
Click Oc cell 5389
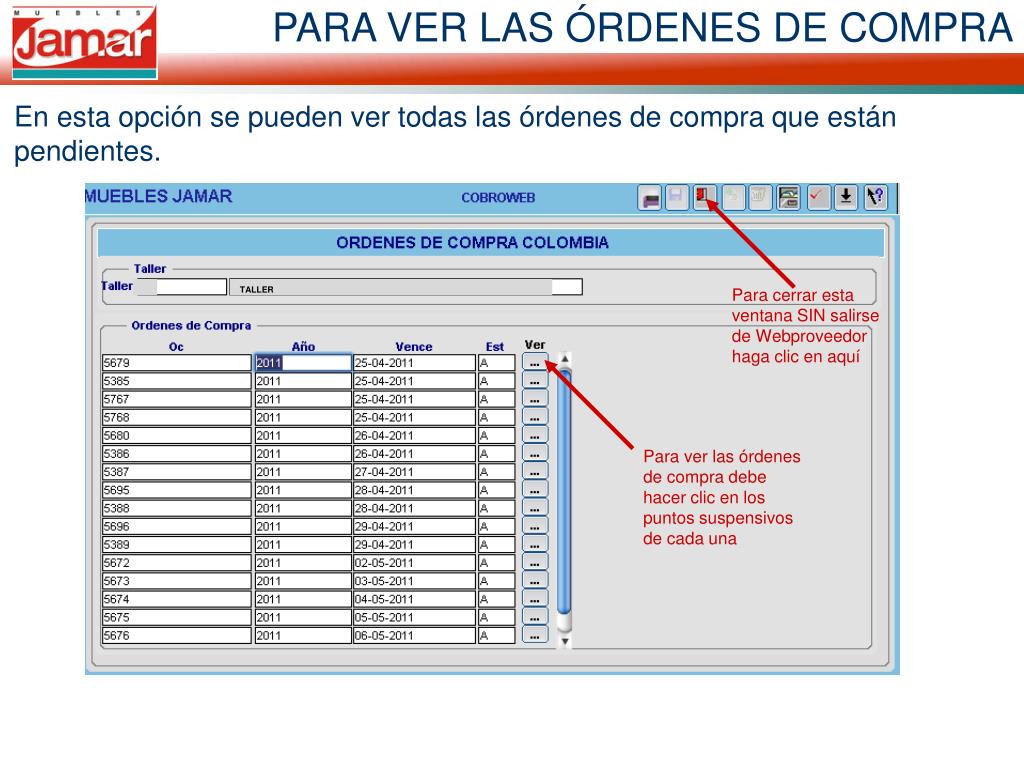[x=176, y=545]
